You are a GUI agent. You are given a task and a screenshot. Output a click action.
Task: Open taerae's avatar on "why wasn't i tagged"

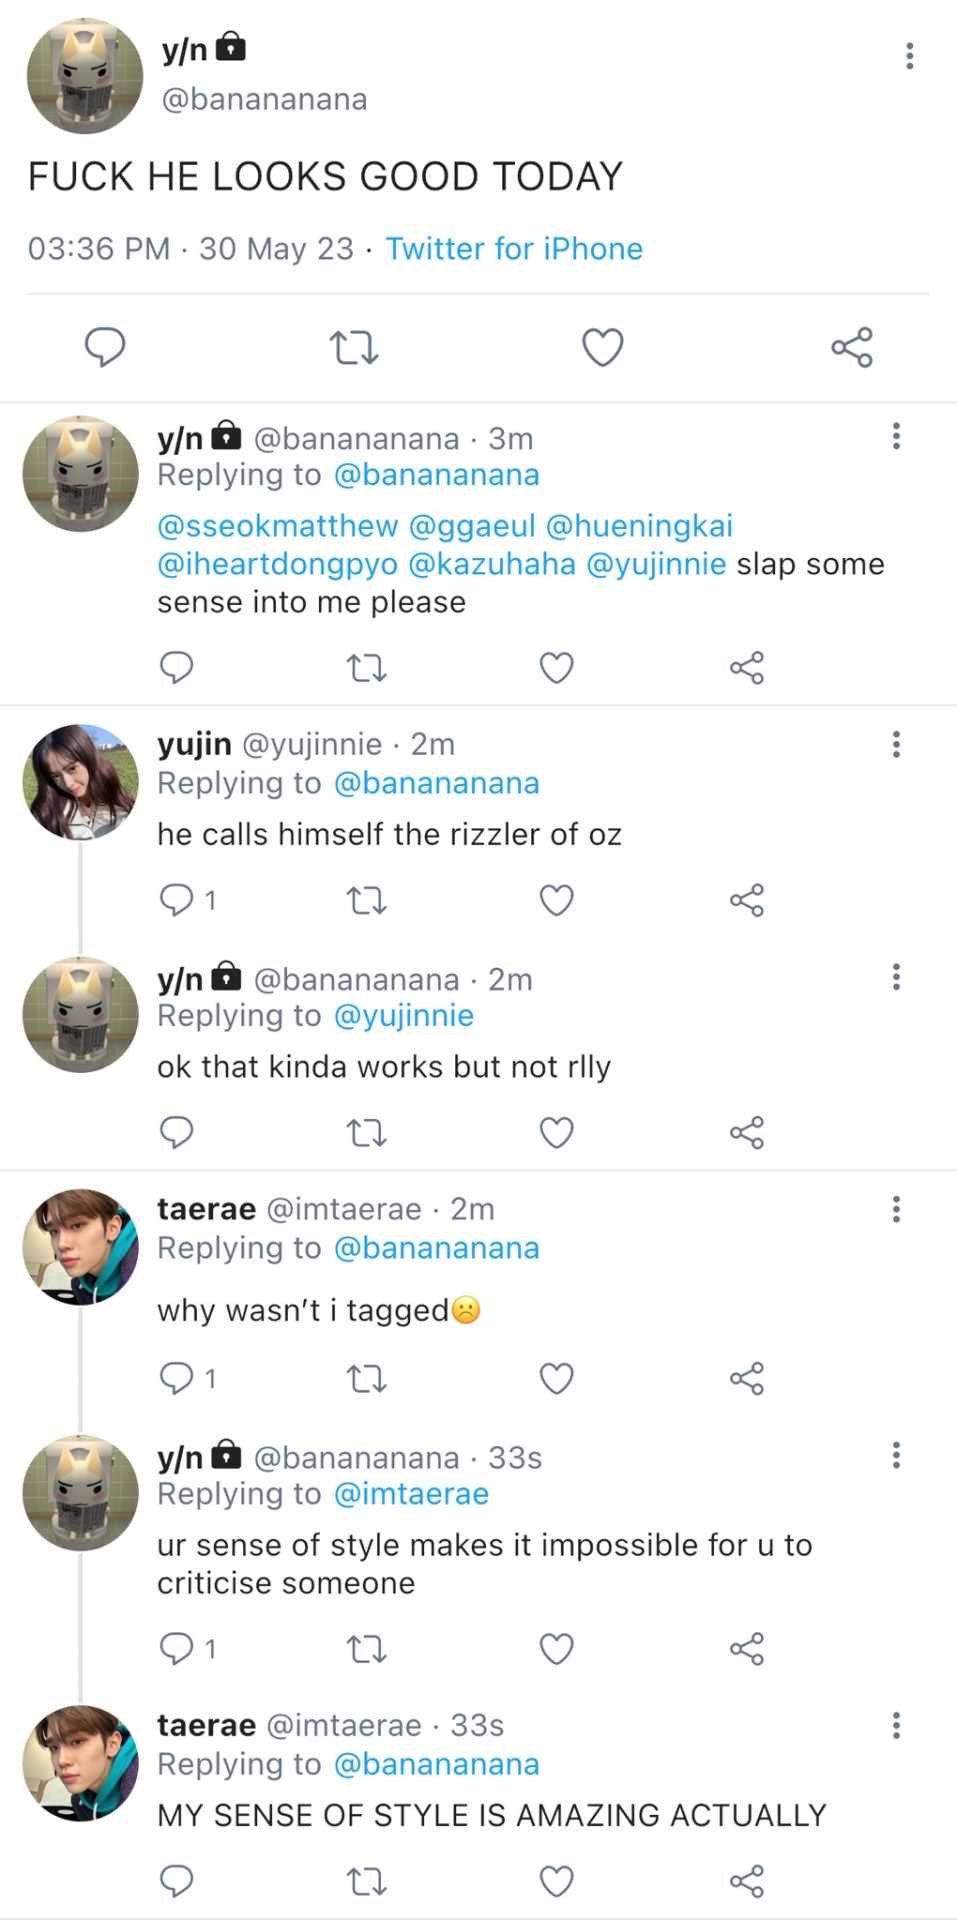click(x=80, y=1247)
